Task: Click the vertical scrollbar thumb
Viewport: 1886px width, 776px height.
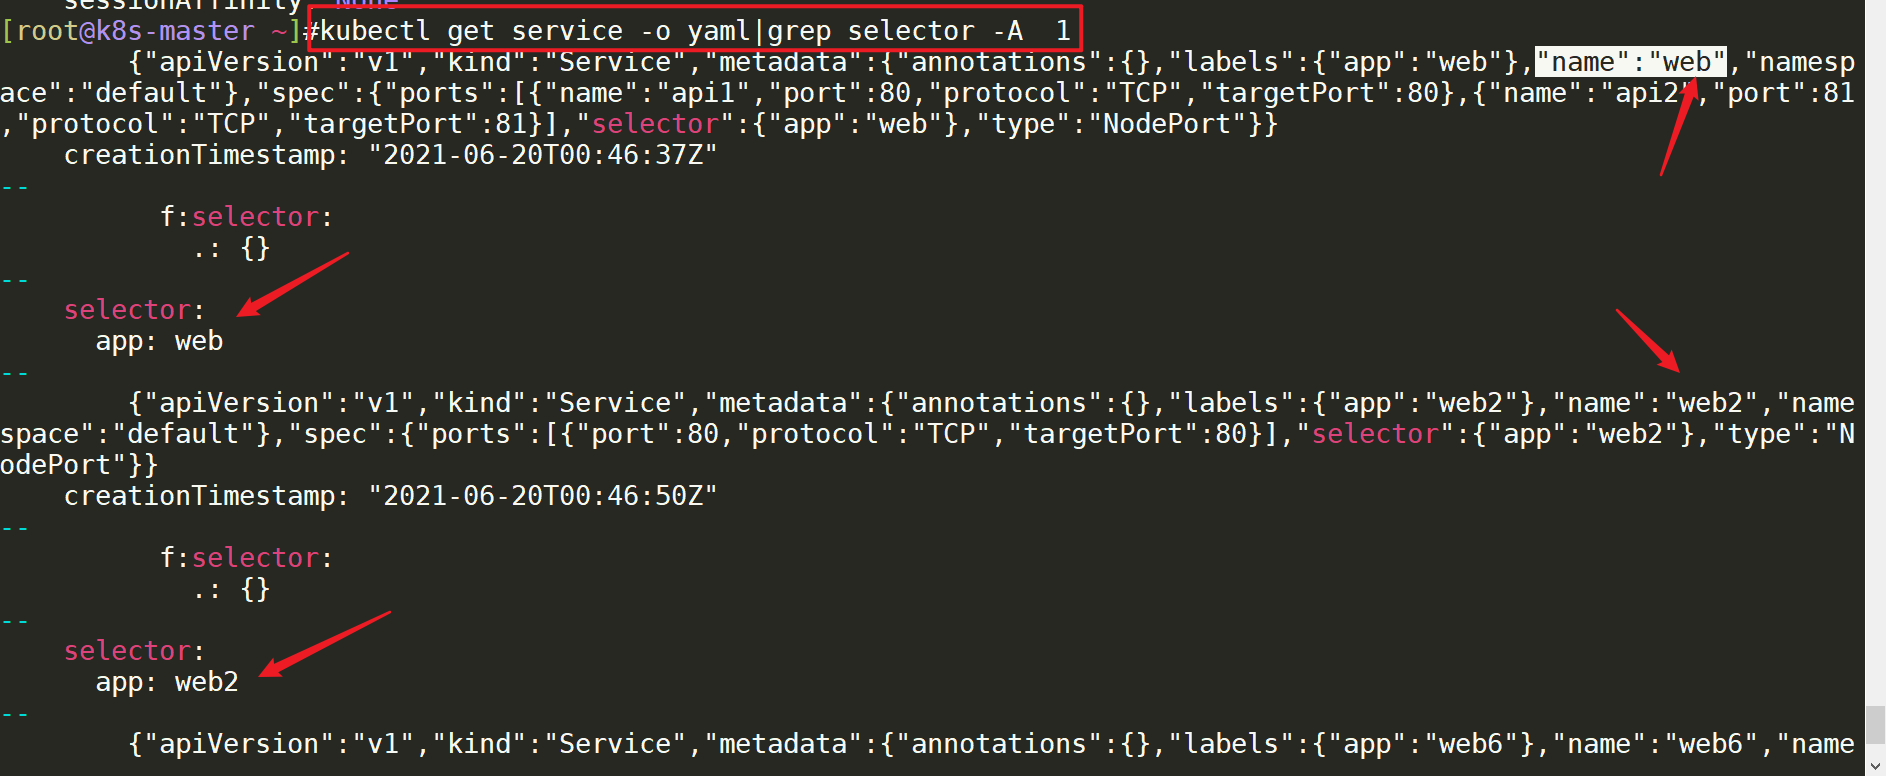Action: (1875, 725)
